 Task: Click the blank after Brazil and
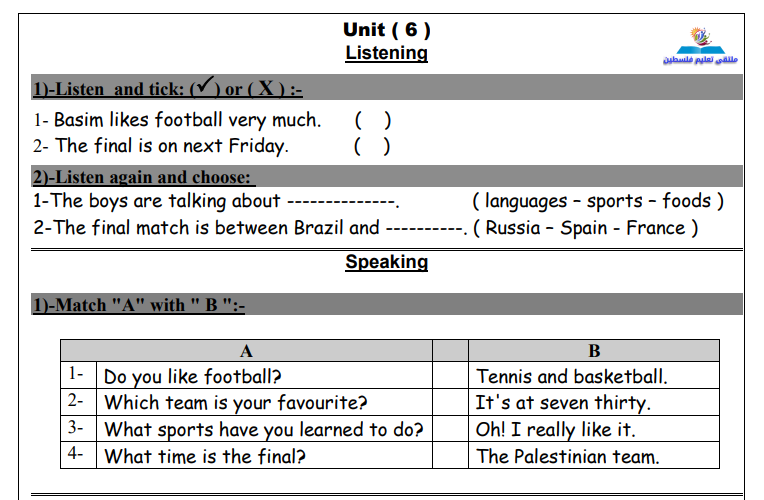[426, 229]
